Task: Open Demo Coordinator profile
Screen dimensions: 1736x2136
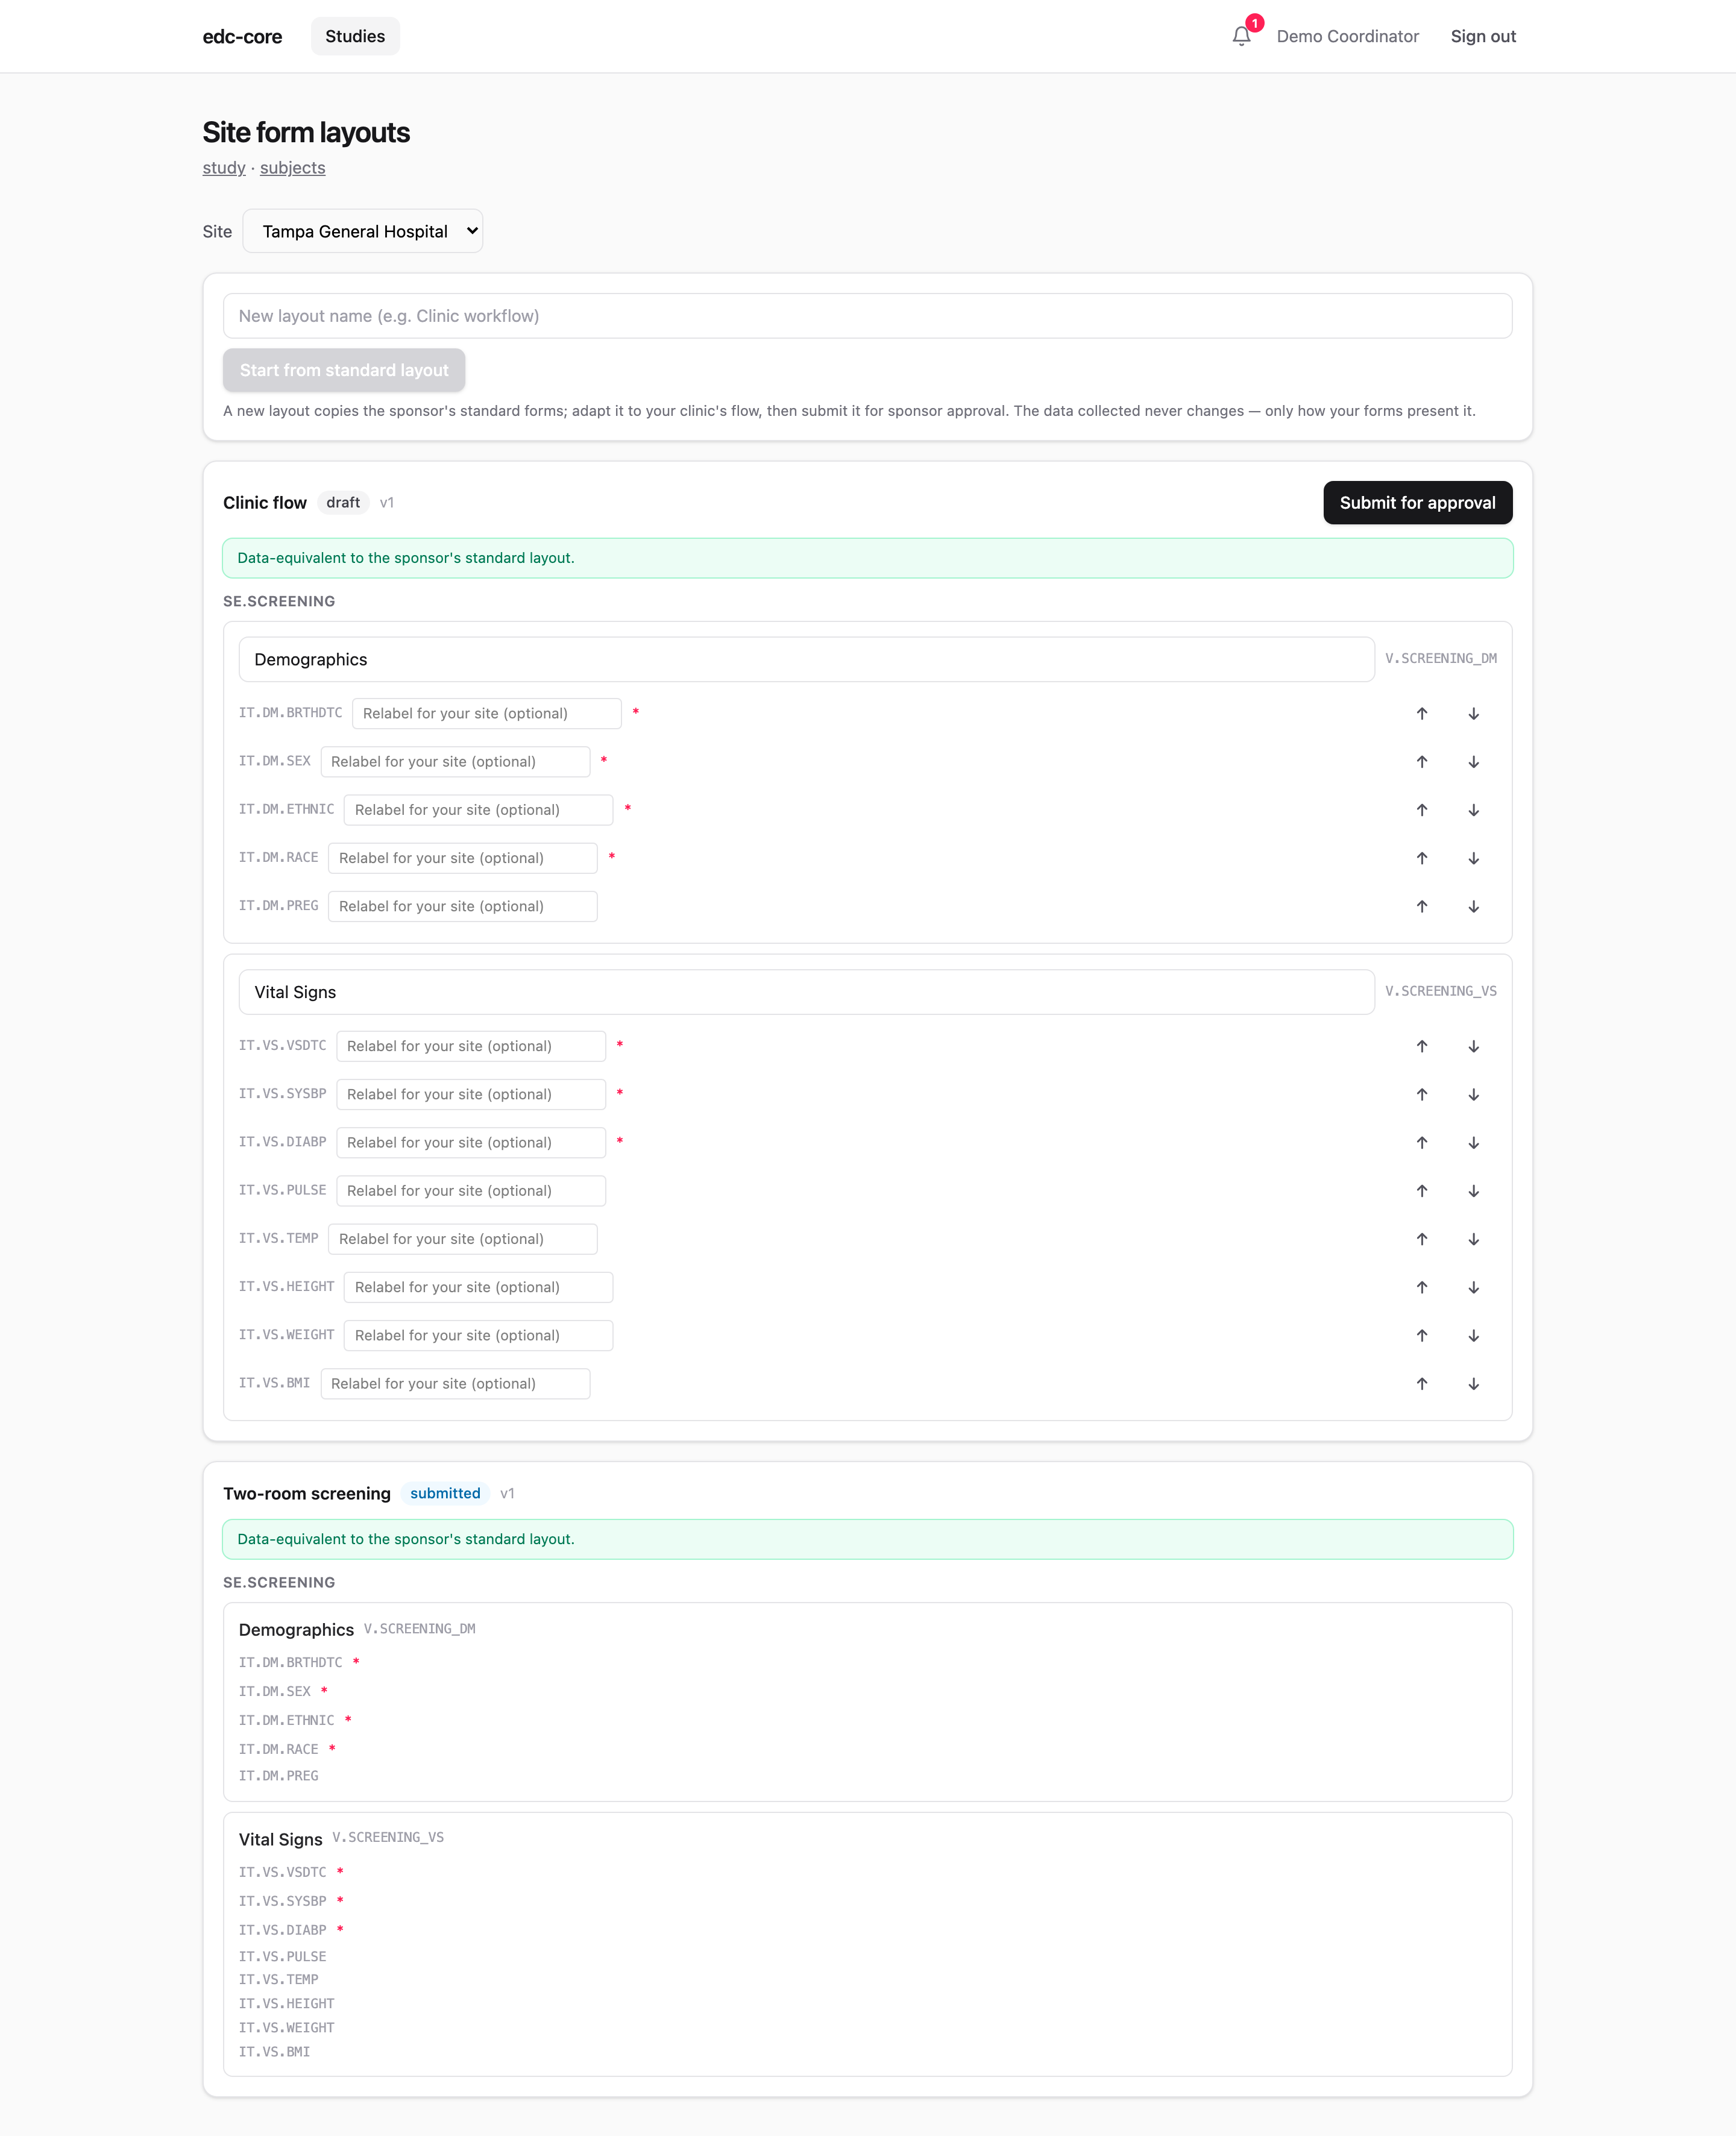Action: pos(1347,36)
